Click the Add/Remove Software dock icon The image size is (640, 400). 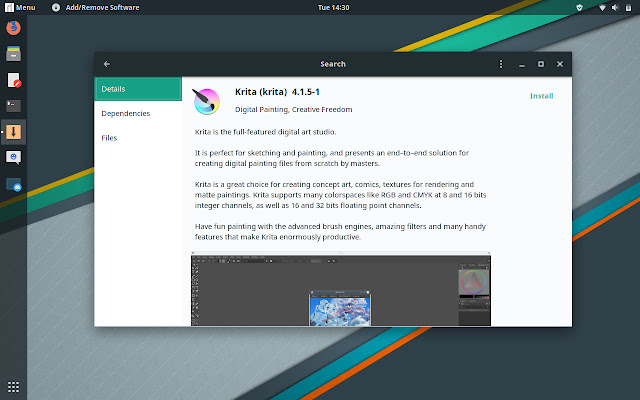point(13,132)
